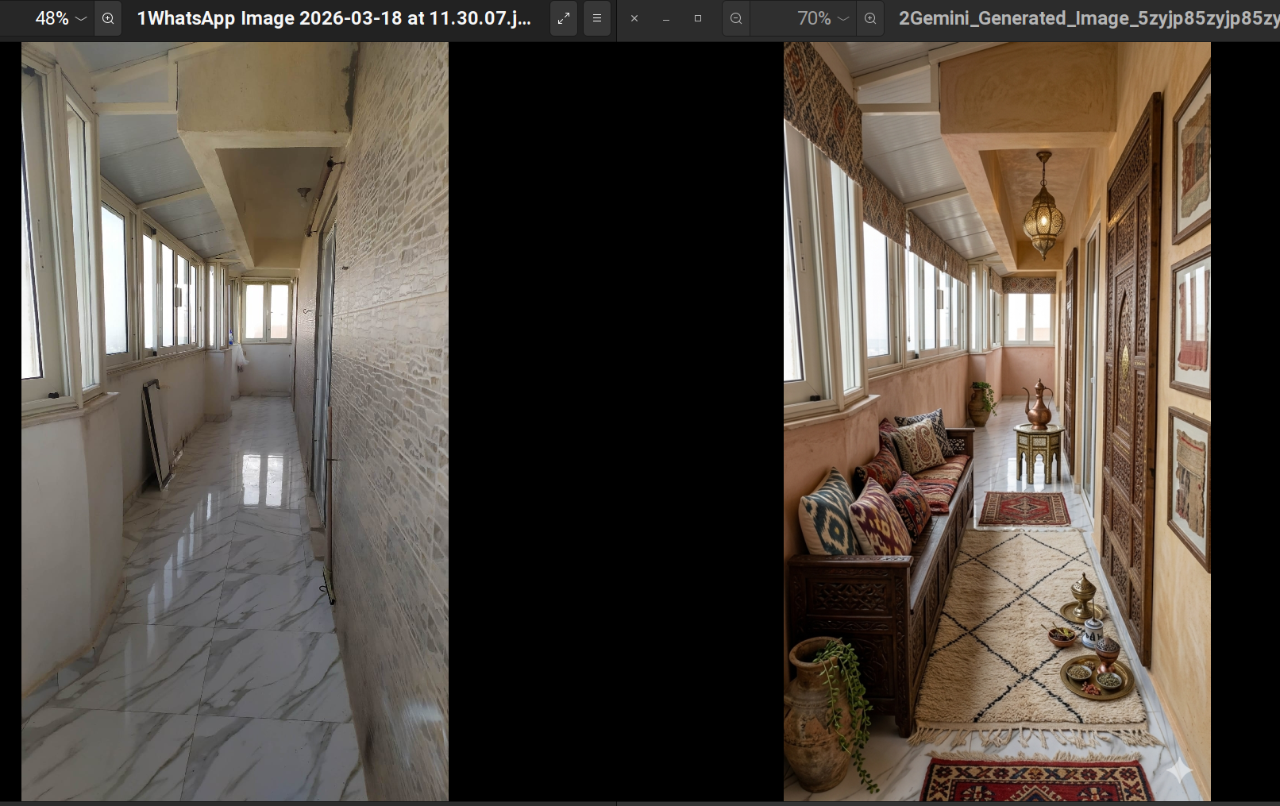This screenshot has width=1280, height=806.
Task: Select the empty corridor photo in left viewer
Action: [235, 420]
